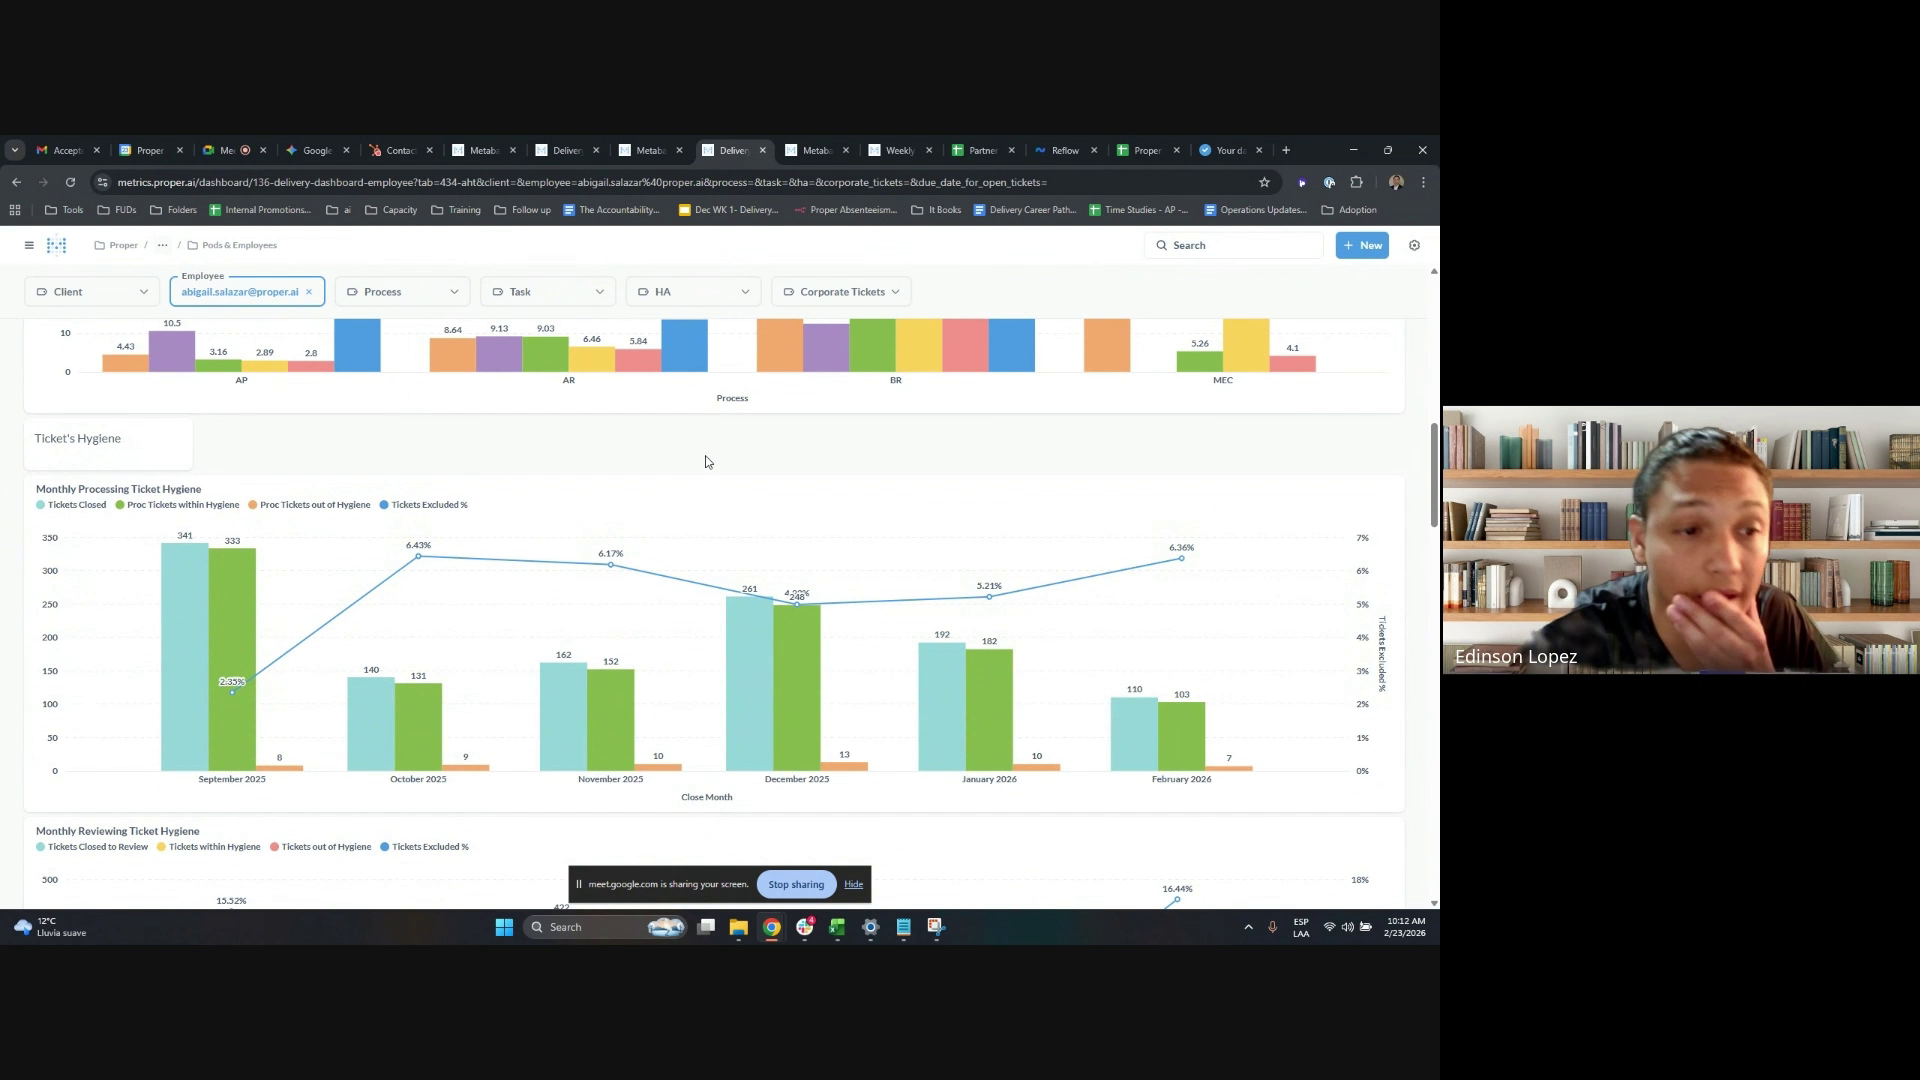Bookmark page with star icon

click(x=1264, y=182)
